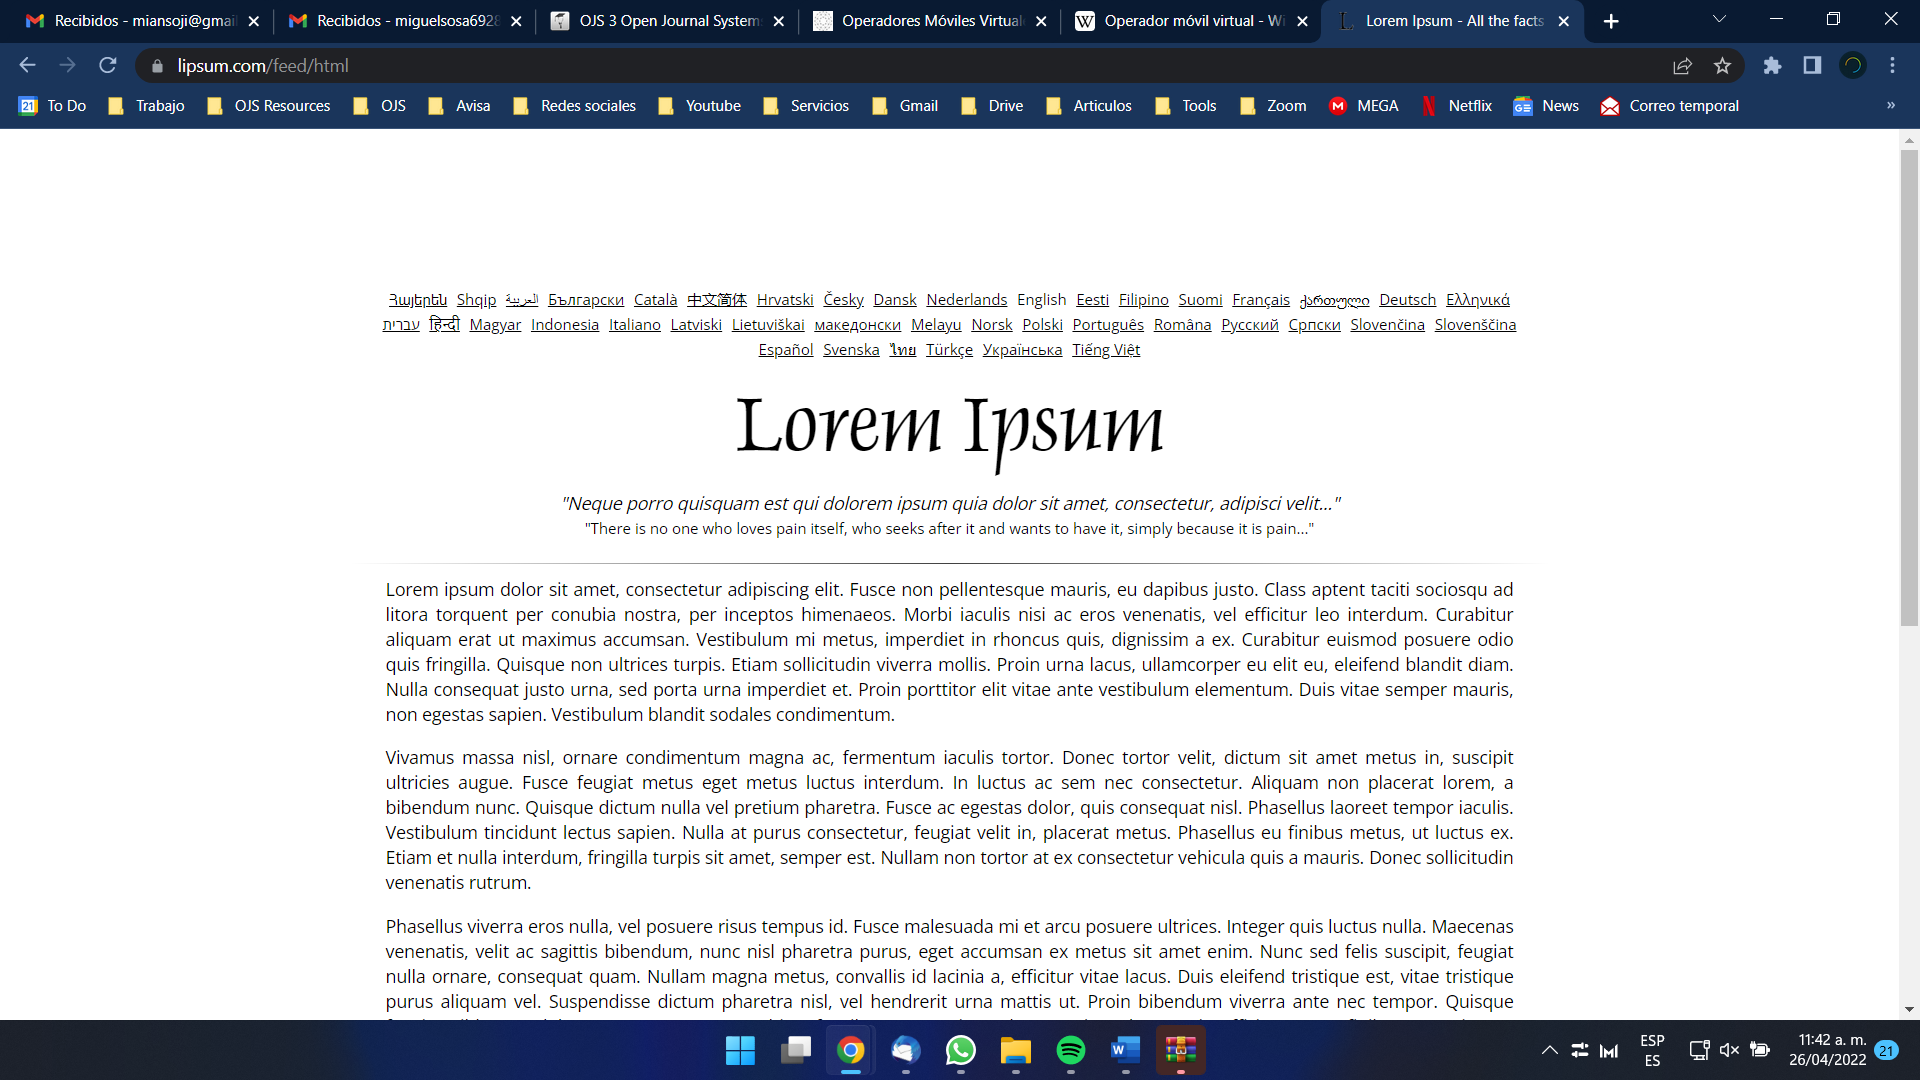The image size is (1920, 1080).
Task: Select the Español language link
Action: [x=785, y=349]
